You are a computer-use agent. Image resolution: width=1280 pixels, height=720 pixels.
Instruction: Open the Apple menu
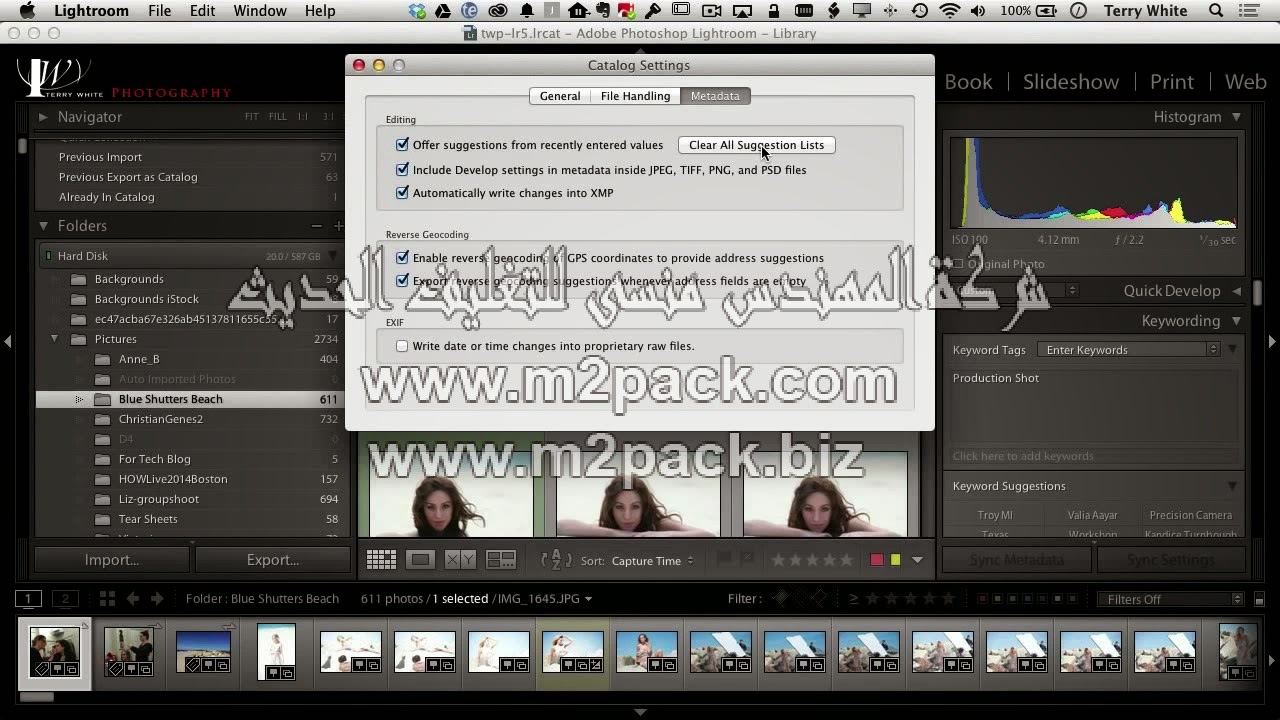[27, 11]
